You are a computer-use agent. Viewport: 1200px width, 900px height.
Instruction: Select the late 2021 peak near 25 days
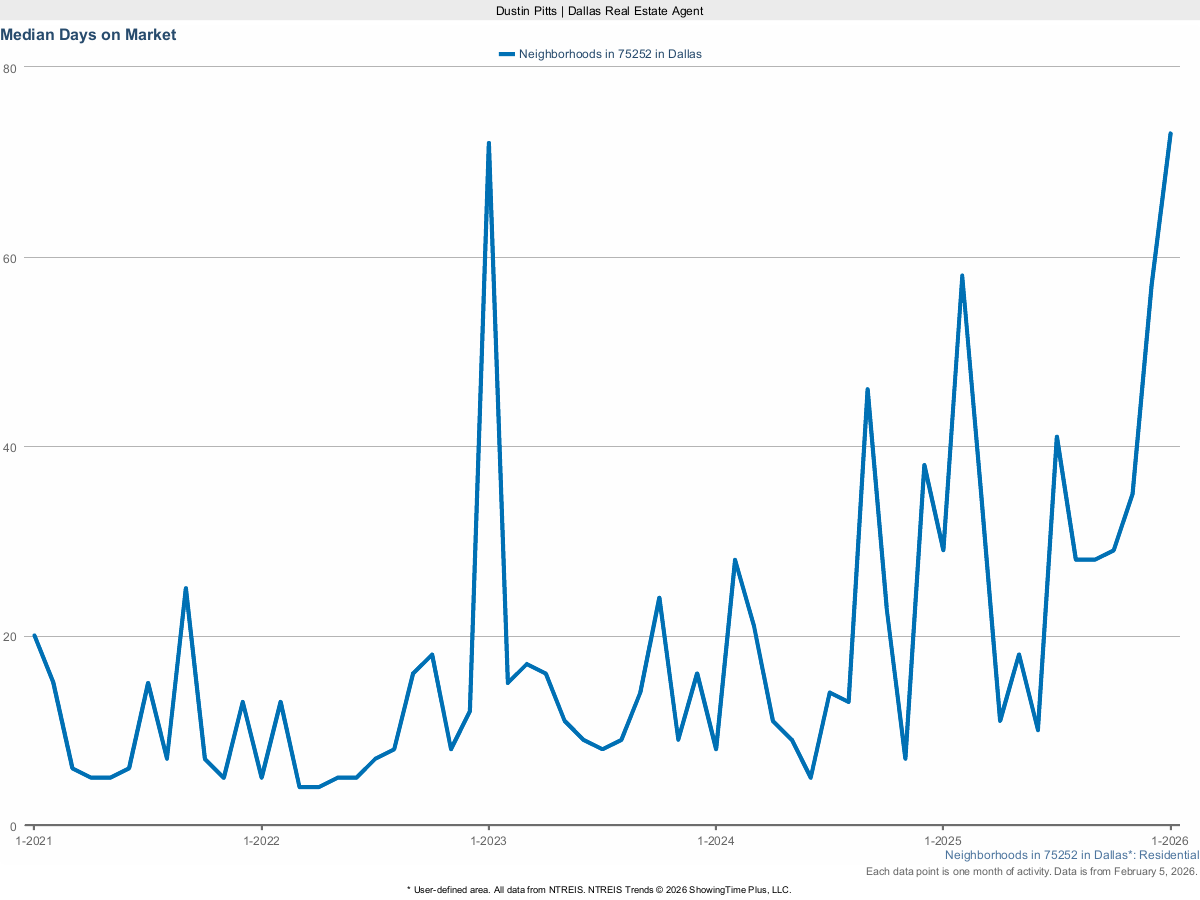[185, 588]
